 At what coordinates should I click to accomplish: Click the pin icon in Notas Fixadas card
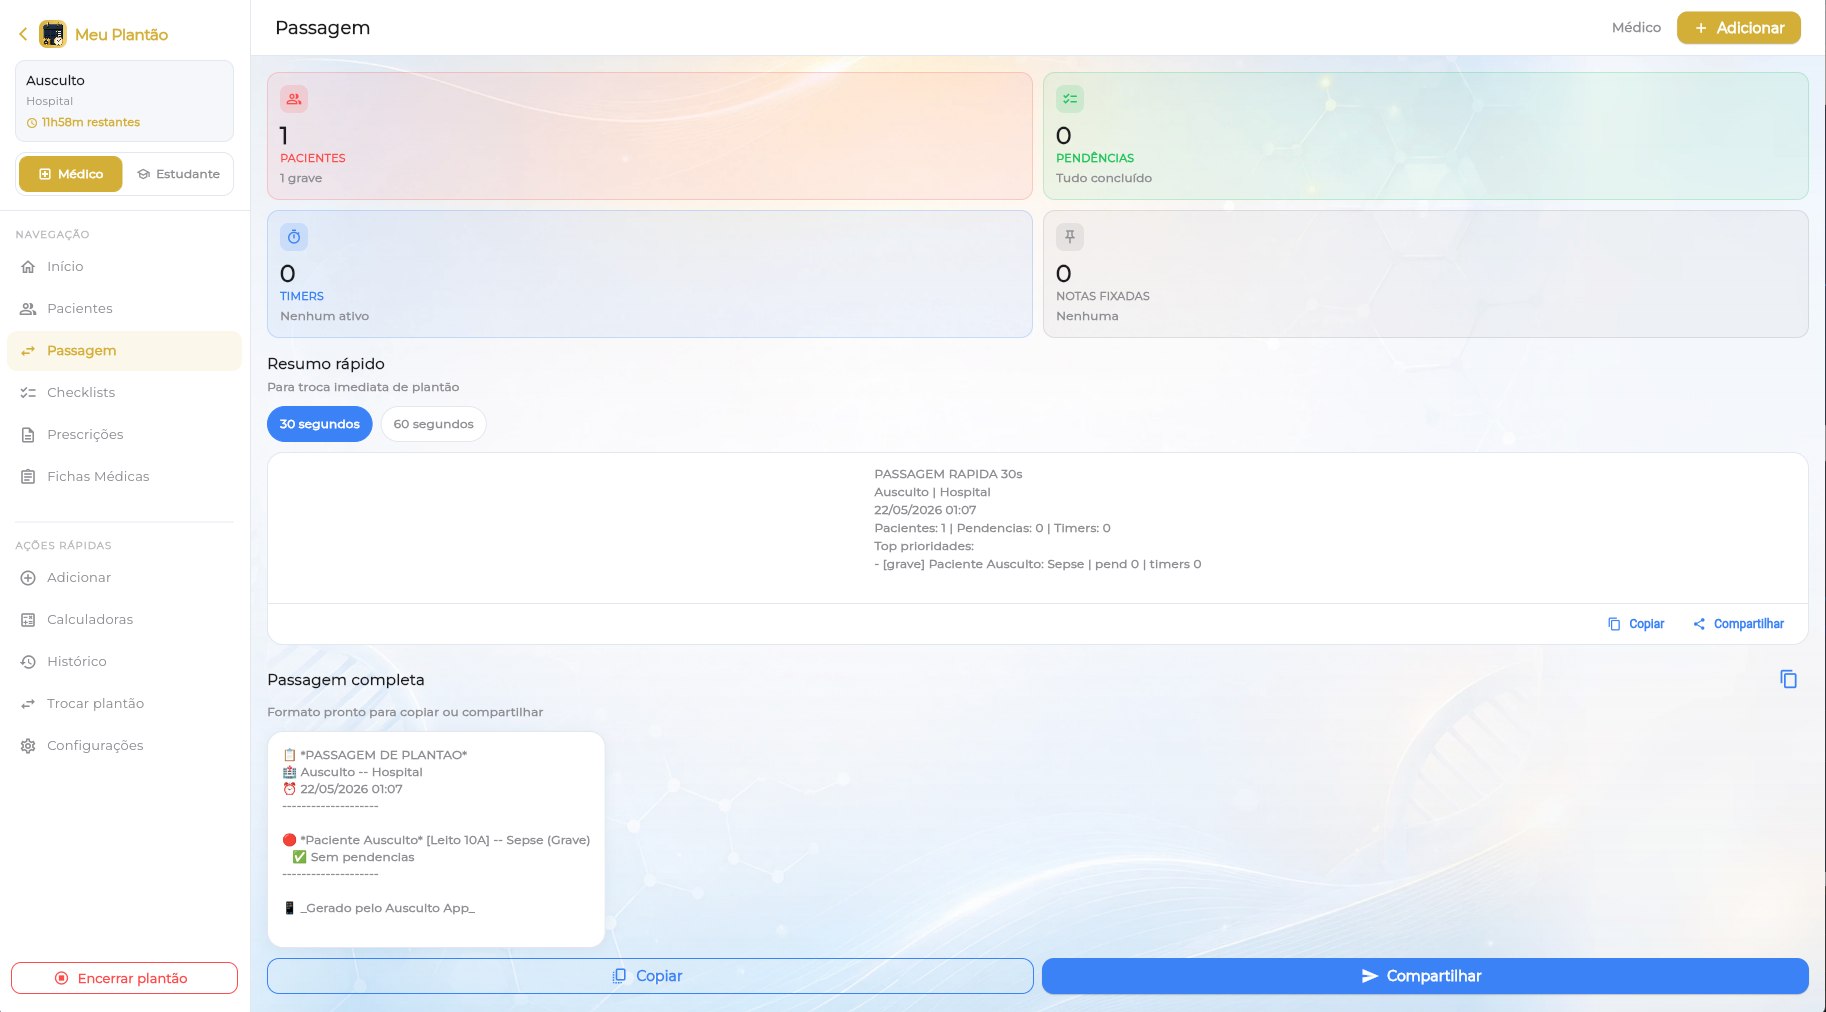[1070, 237]
